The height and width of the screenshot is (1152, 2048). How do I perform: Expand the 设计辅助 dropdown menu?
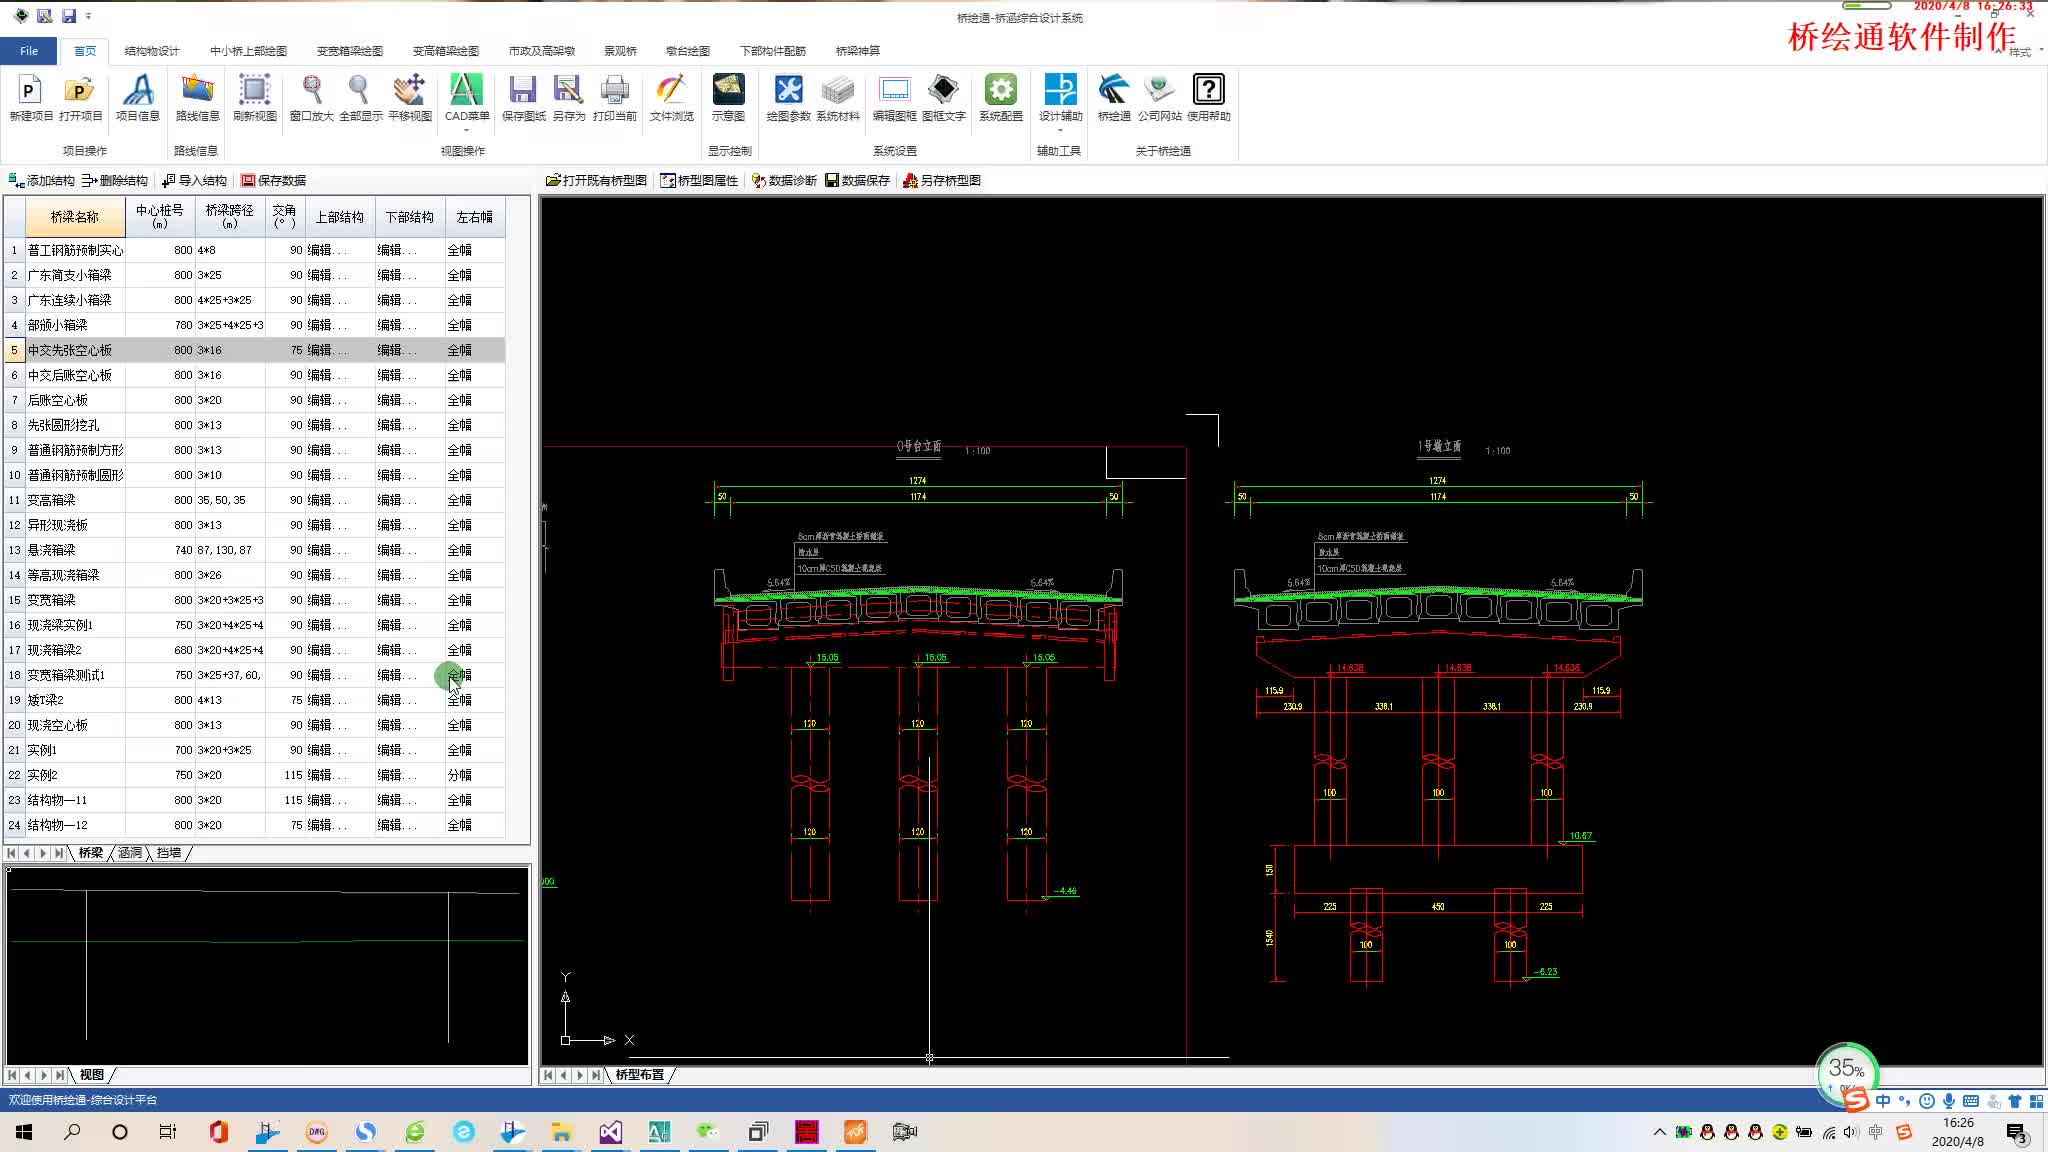click(1060, 130)
